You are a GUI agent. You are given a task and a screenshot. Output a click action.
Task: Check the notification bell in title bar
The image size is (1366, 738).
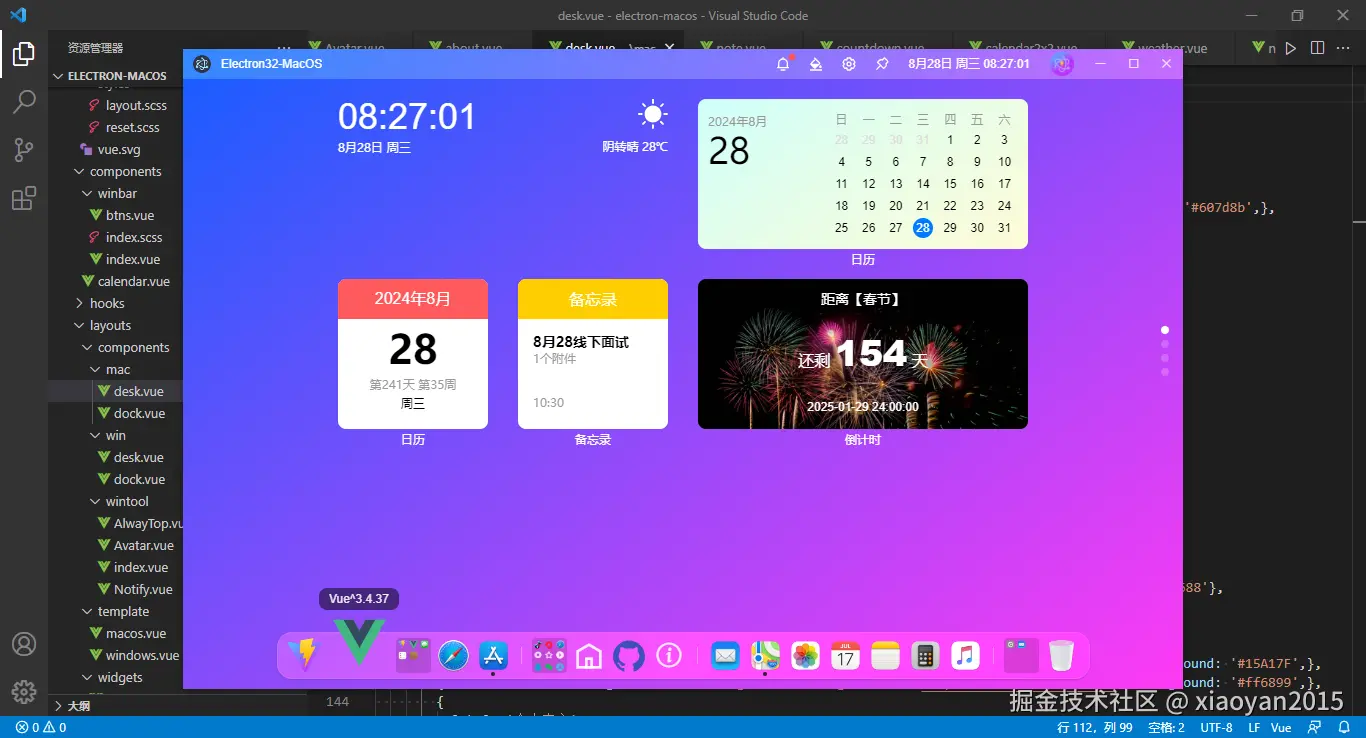[x=783, y=64]
